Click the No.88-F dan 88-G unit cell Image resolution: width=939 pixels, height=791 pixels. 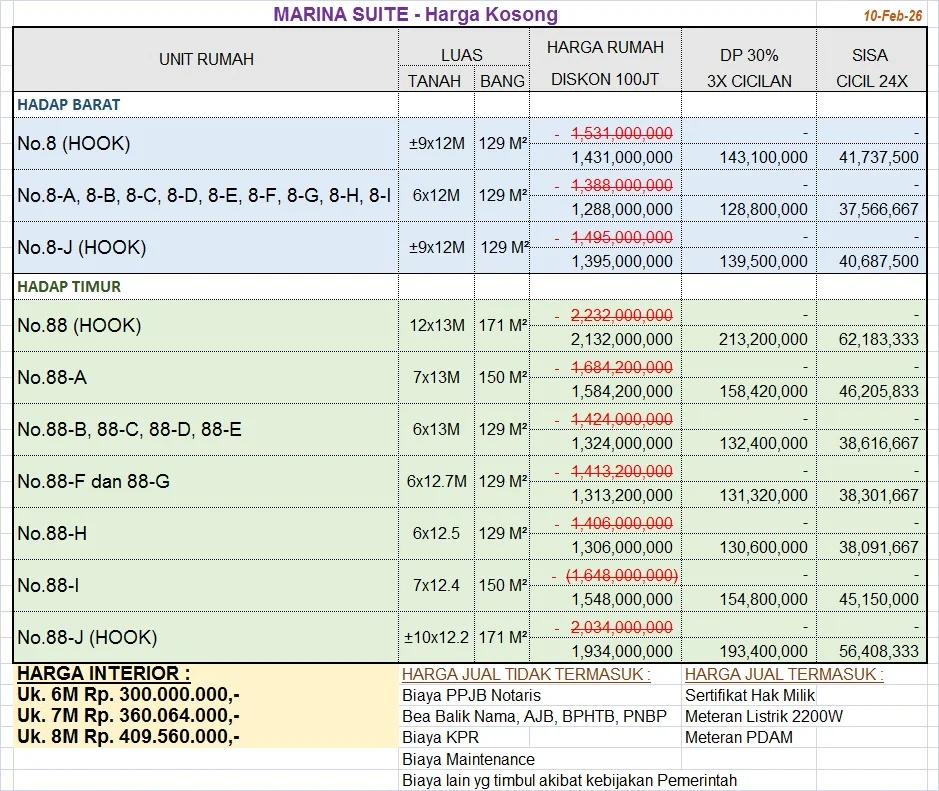[x=94, y=482]
